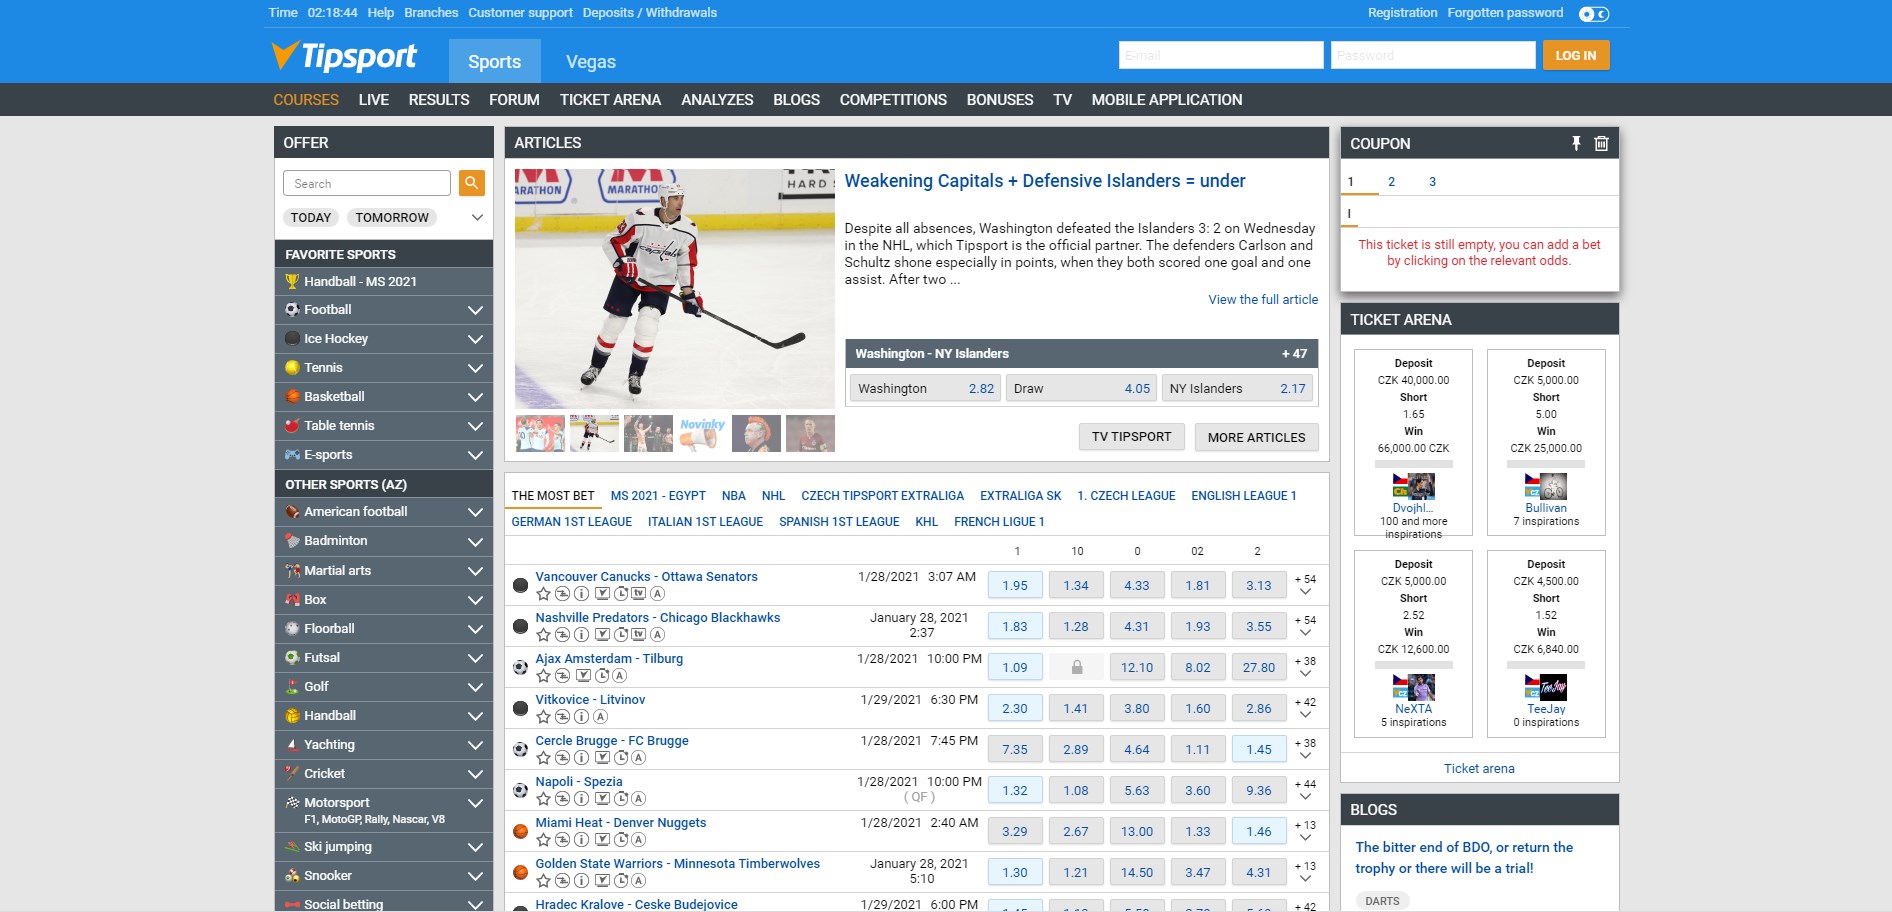Select odds 1.95 for Vancouver Canucks
Viewport: 1892px width, 912px height.
(1015, 585)
